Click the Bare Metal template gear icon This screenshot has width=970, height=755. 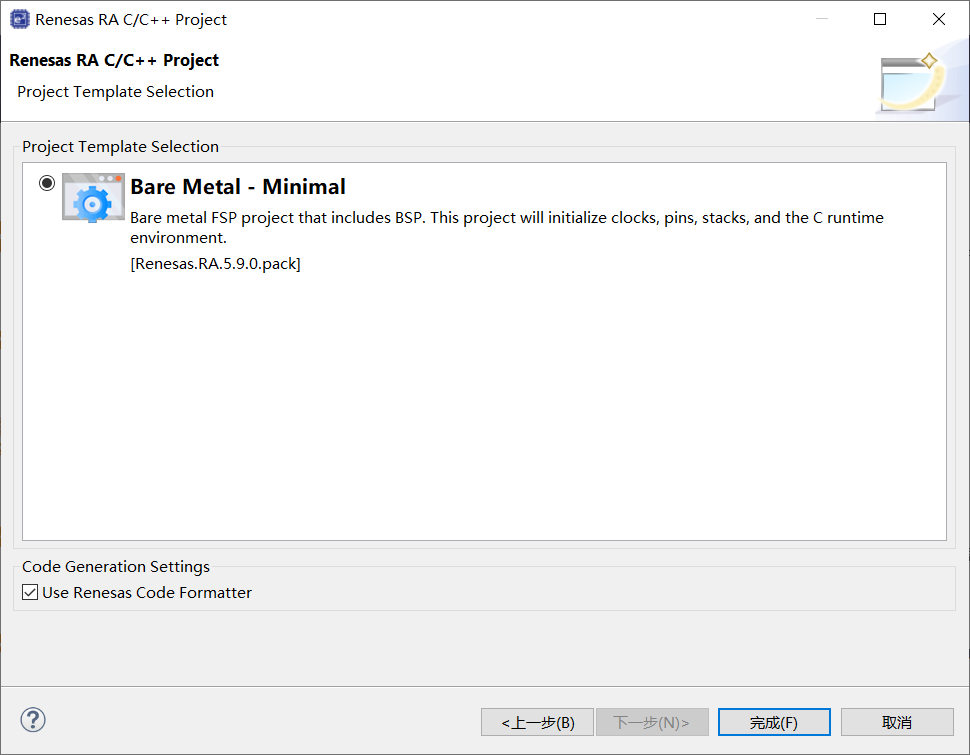click(93, 197)
